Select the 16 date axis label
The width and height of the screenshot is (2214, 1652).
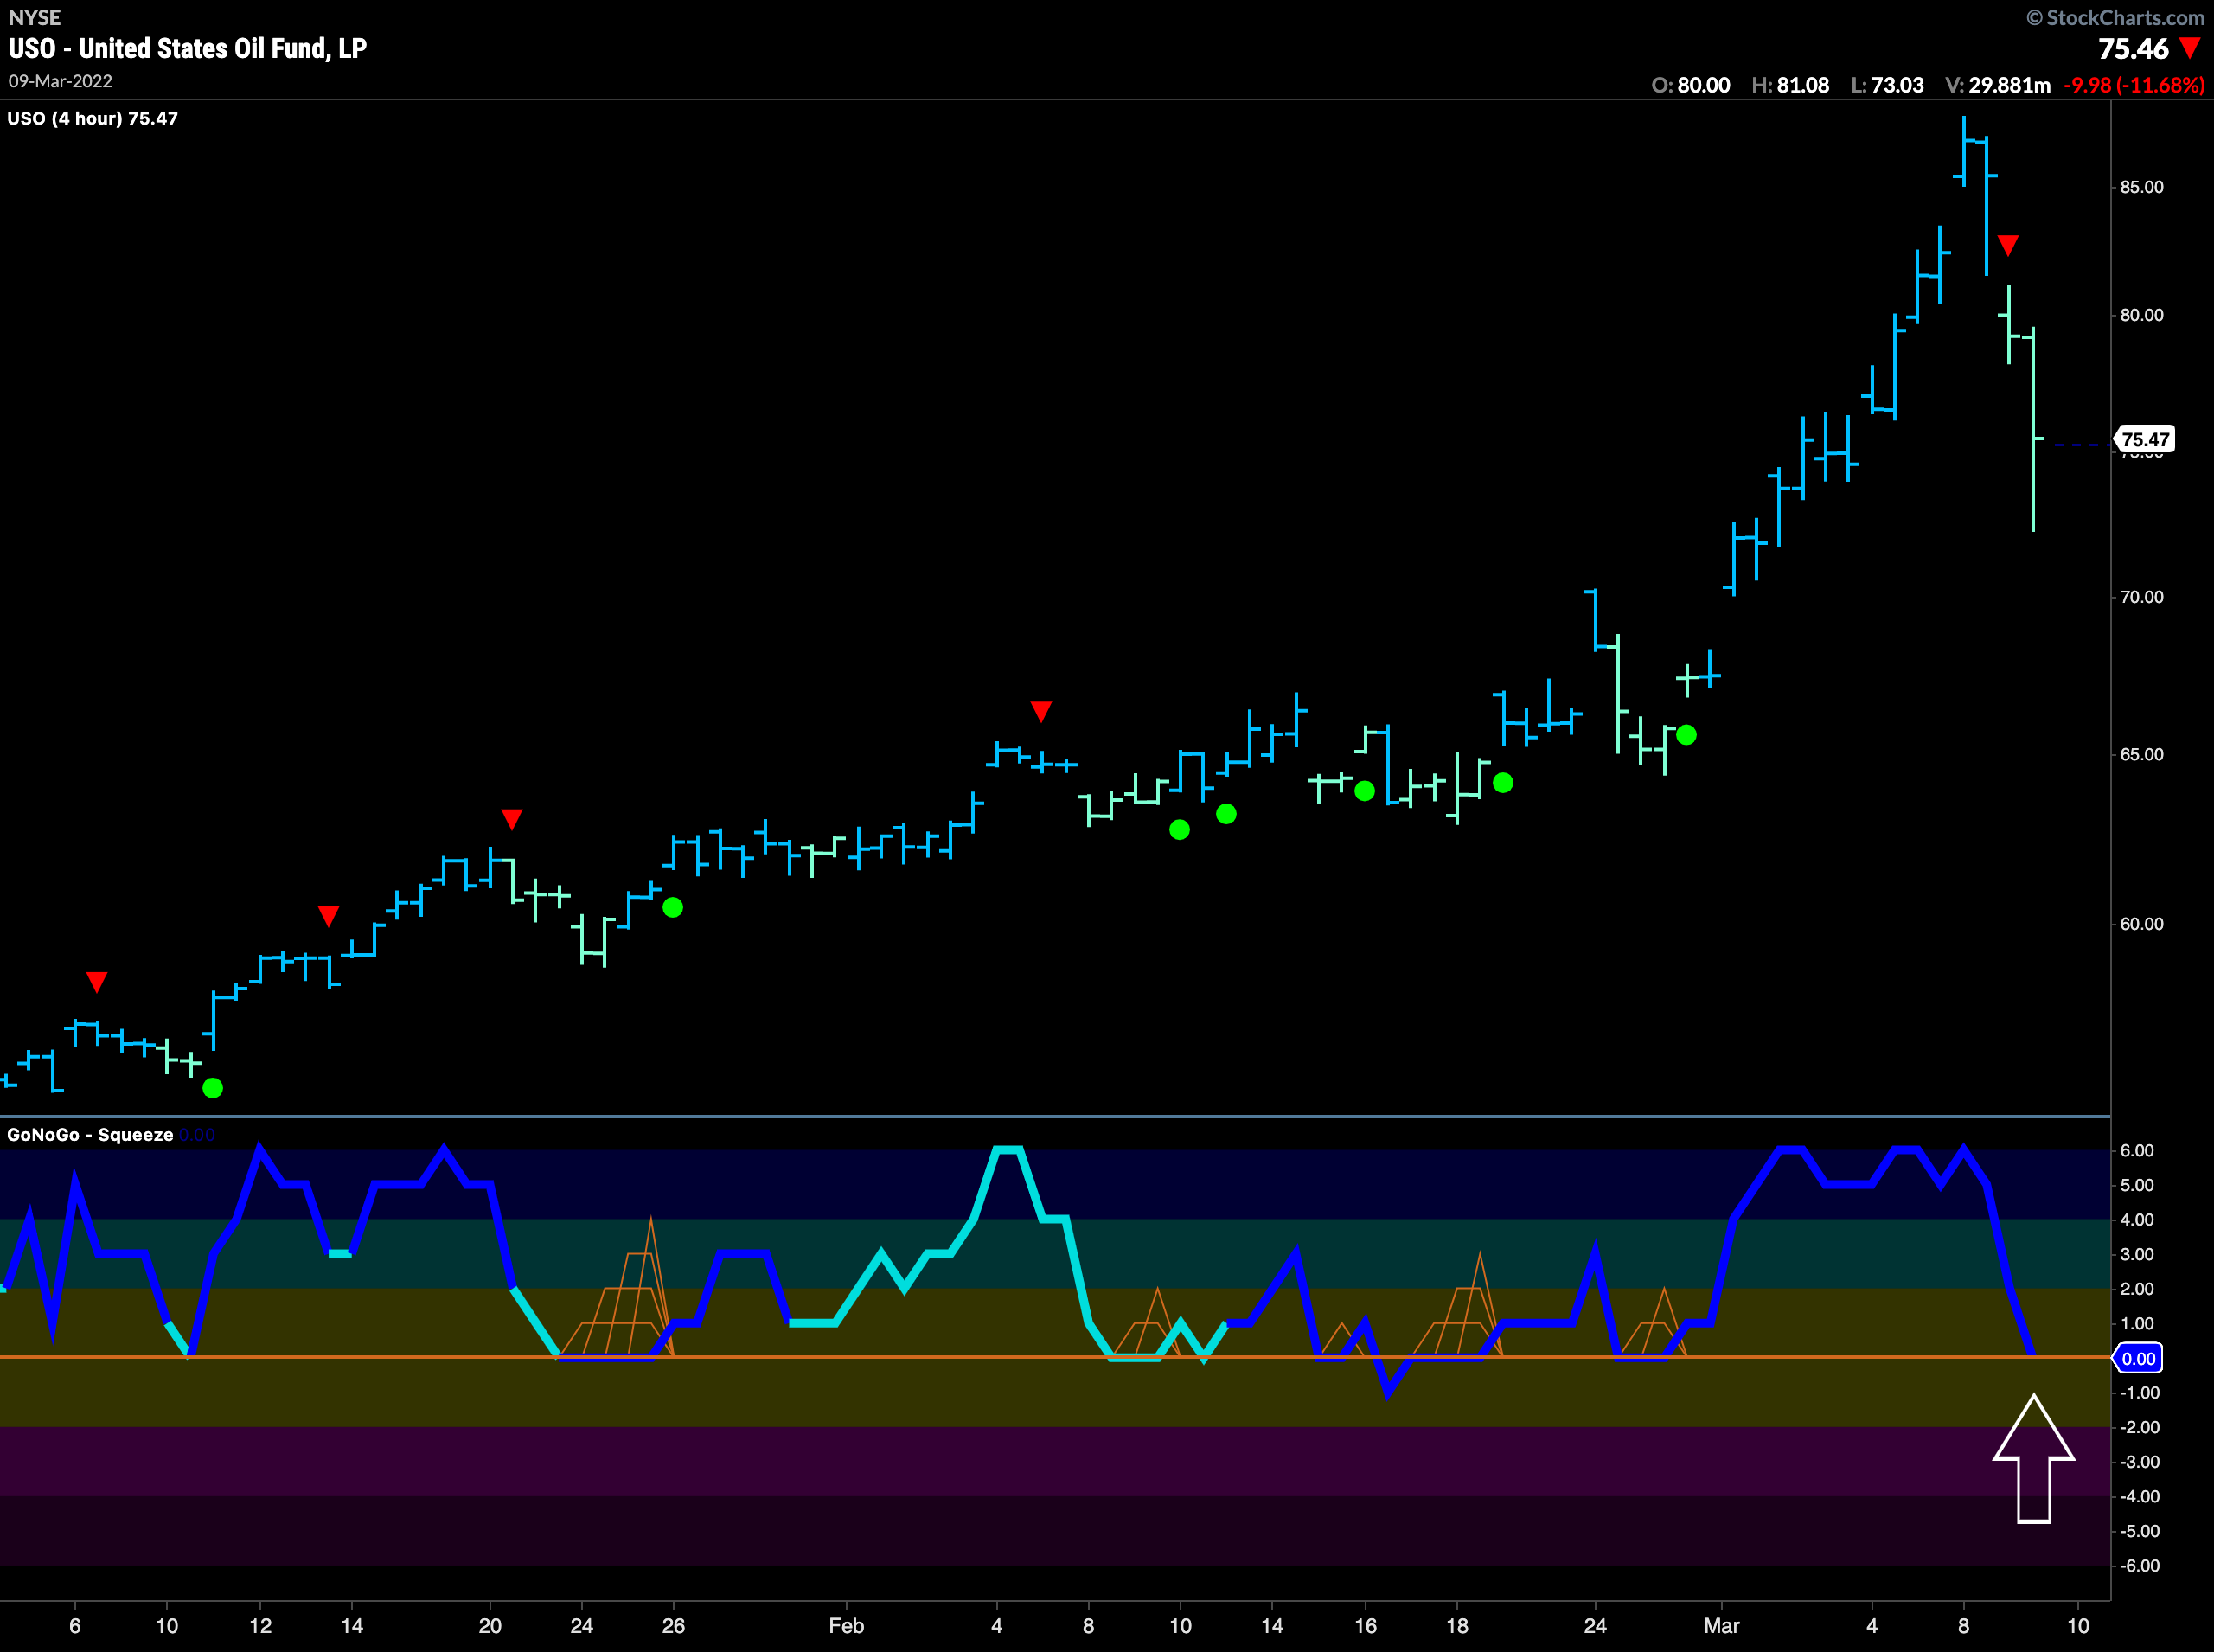[1365, 1625]
